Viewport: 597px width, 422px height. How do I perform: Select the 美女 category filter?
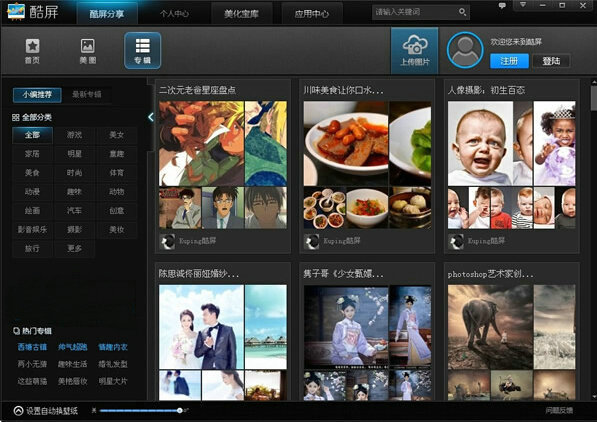(117, 135)
